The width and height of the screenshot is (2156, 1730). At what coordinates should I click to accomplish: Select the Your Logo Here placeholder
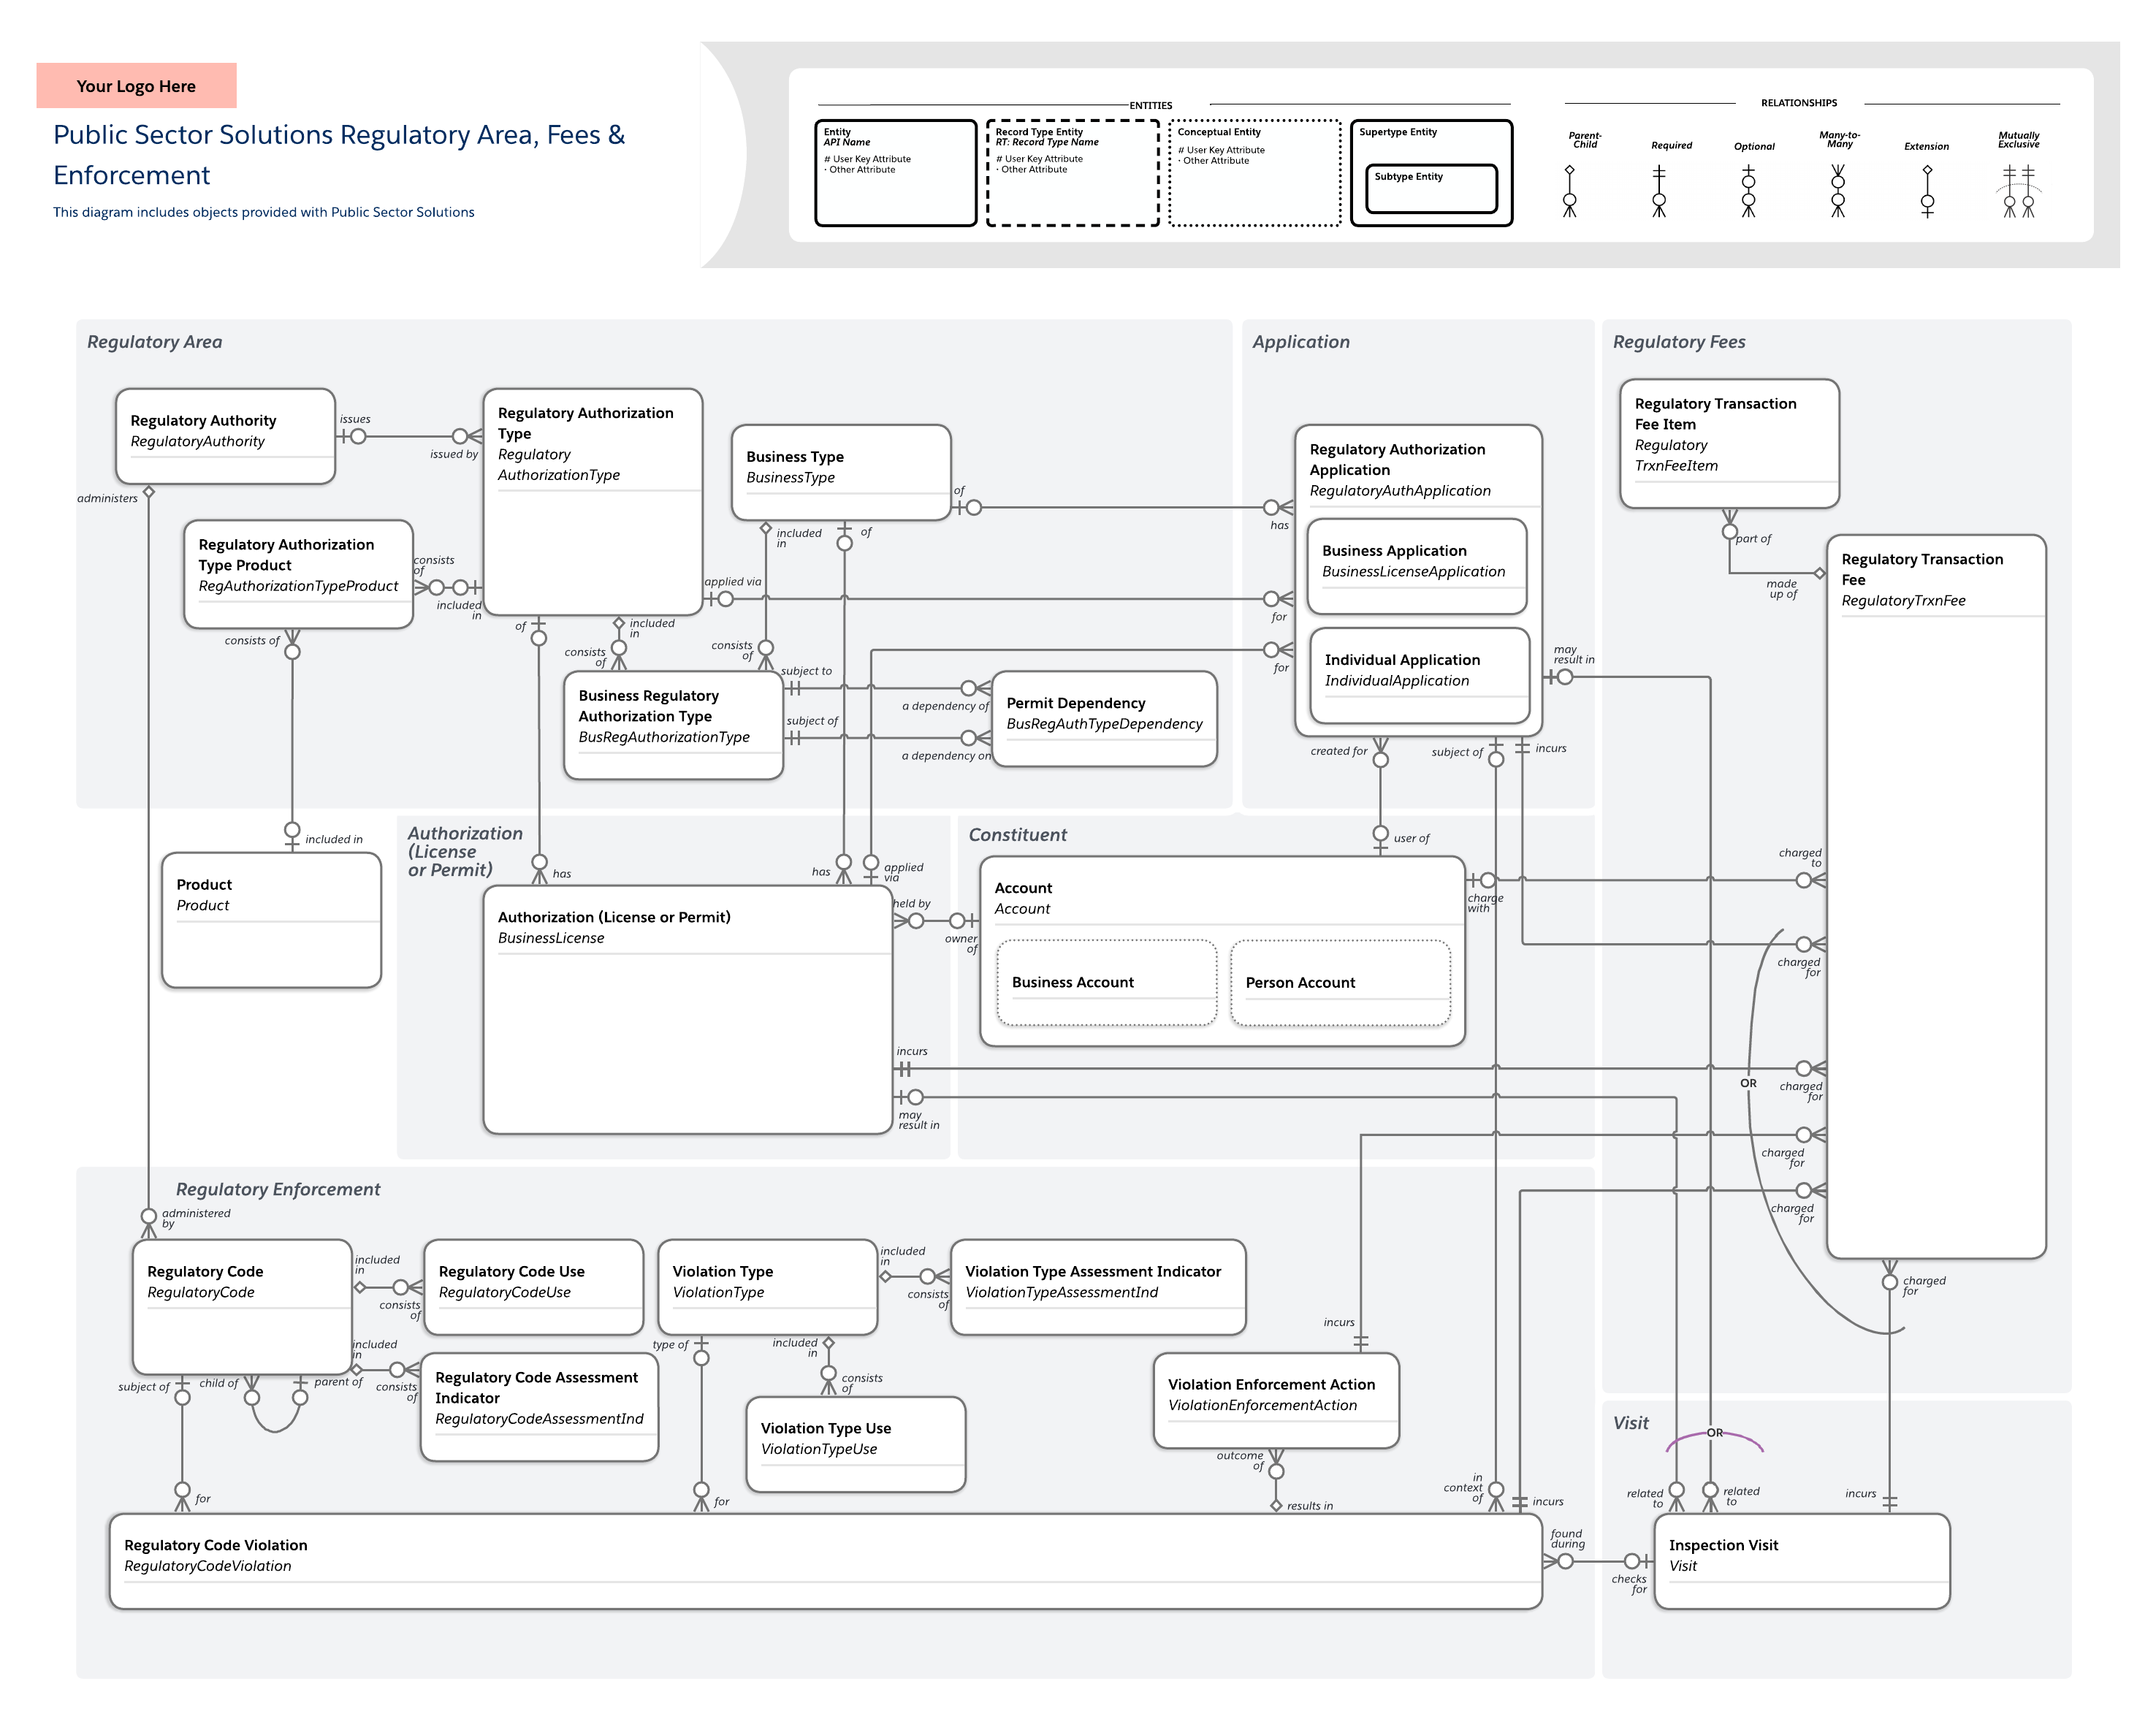(x=136, y=86)
